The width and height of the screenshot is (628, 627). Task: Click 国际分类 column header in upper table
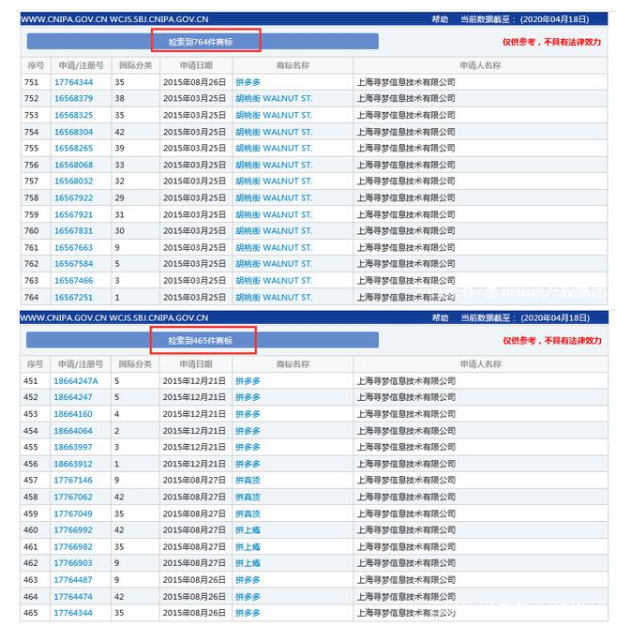[x=136, y=66]
